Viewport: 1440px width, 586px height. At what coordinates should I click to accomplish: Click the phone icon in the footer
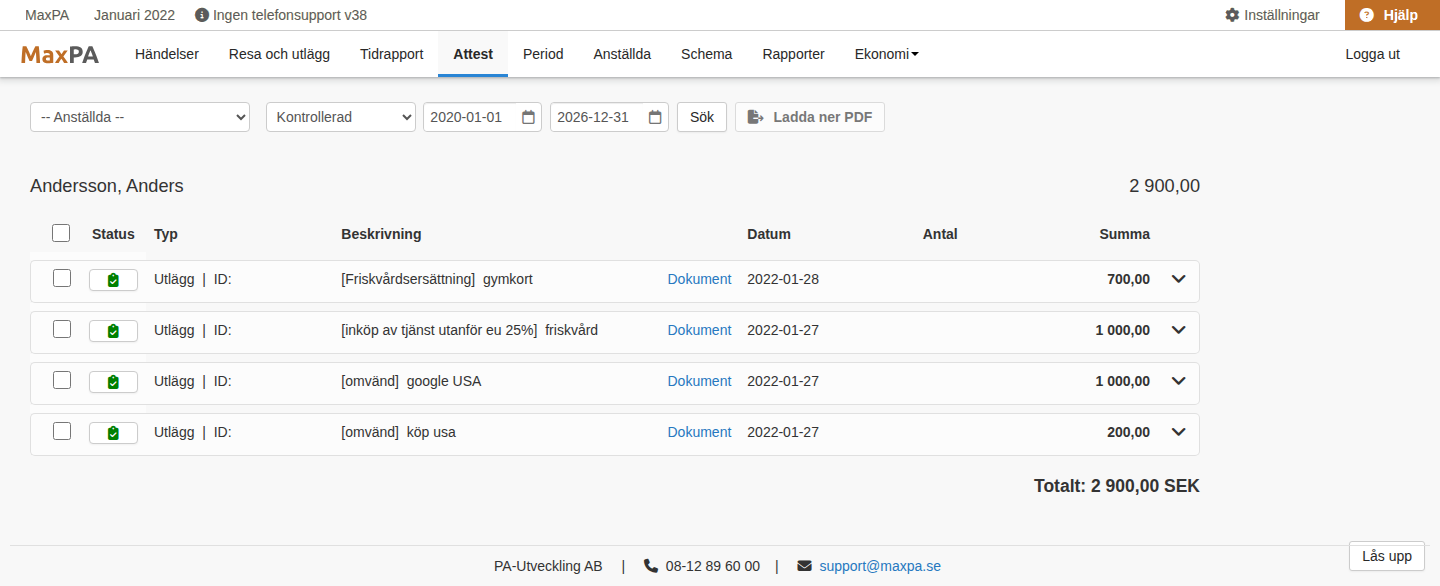pyautogui.click(x=651, y=566)
